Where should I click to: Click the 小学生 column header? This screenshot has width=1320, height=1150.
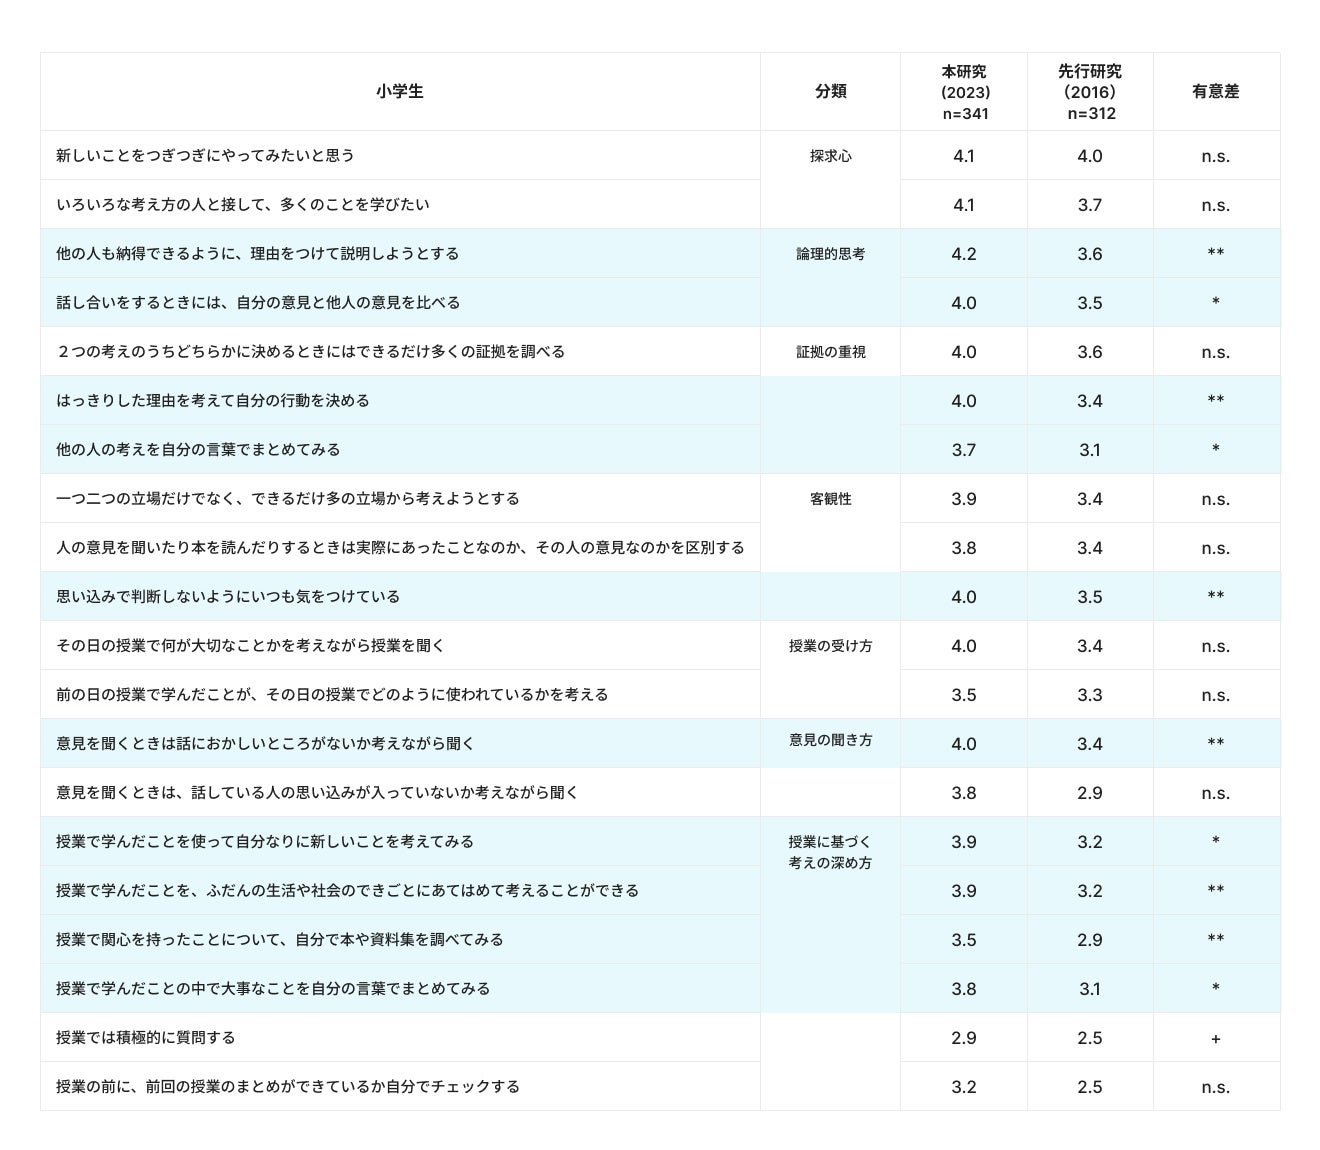[x=400, y=91]
